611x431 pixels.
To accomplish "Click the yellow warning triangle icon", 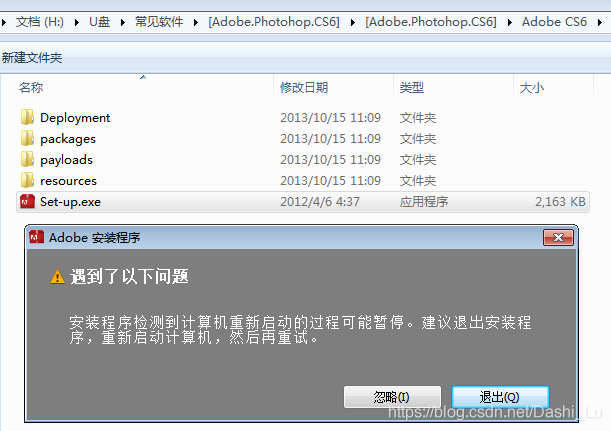I will [57, 277].
